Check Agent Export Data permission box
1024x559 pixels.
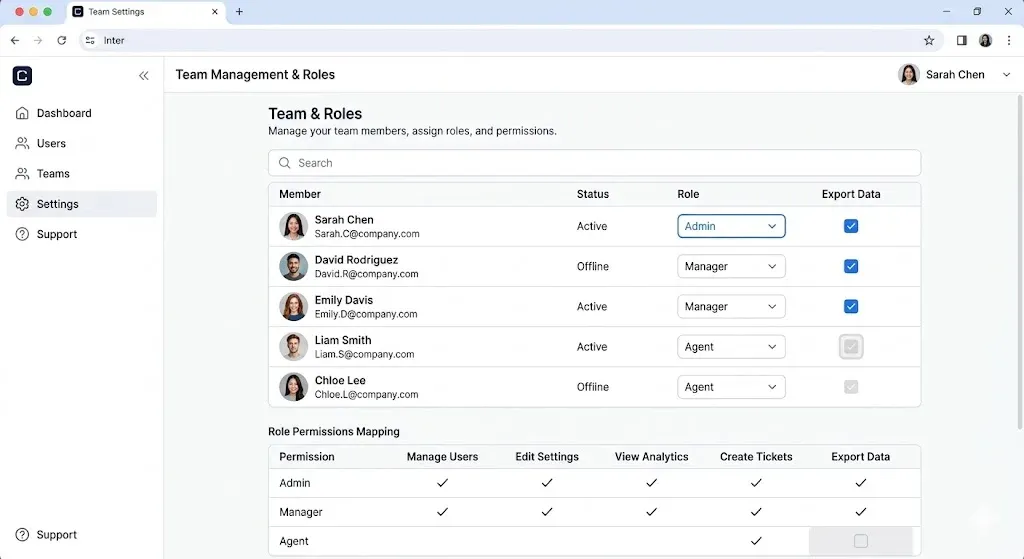click(x=861, y=541)
